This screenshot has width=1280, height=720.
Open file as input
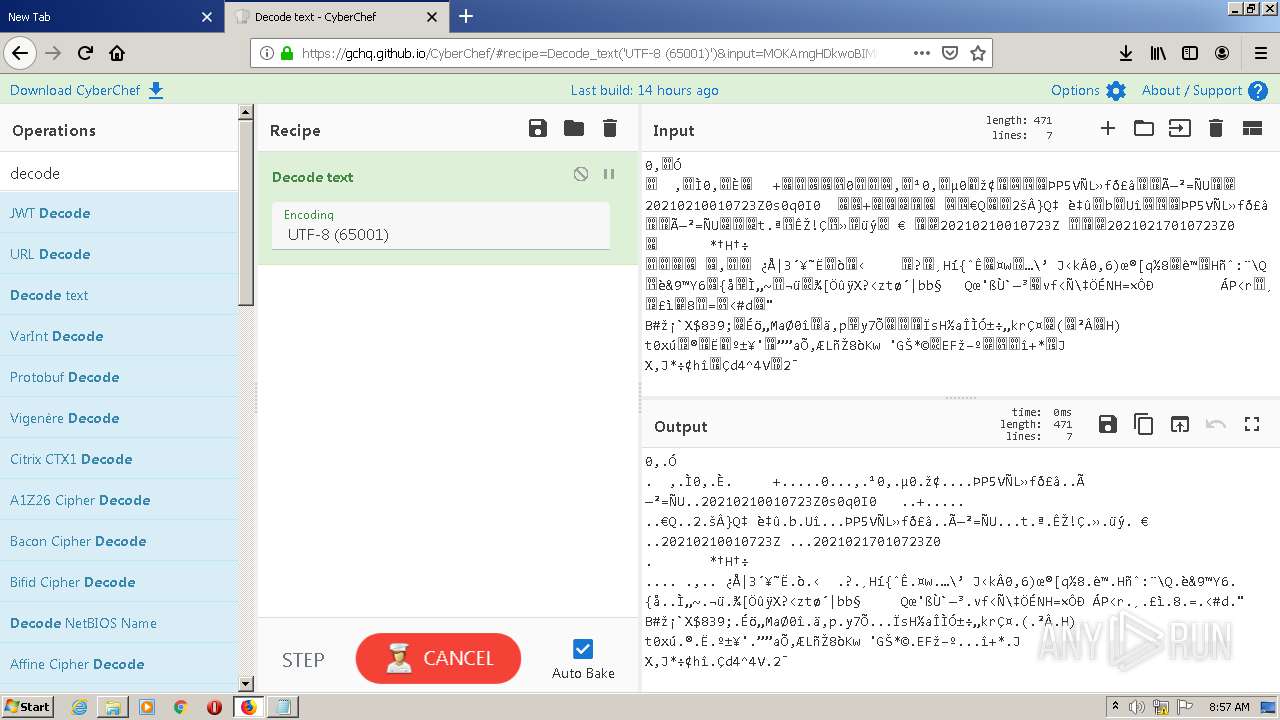[x=1180, y=128]
